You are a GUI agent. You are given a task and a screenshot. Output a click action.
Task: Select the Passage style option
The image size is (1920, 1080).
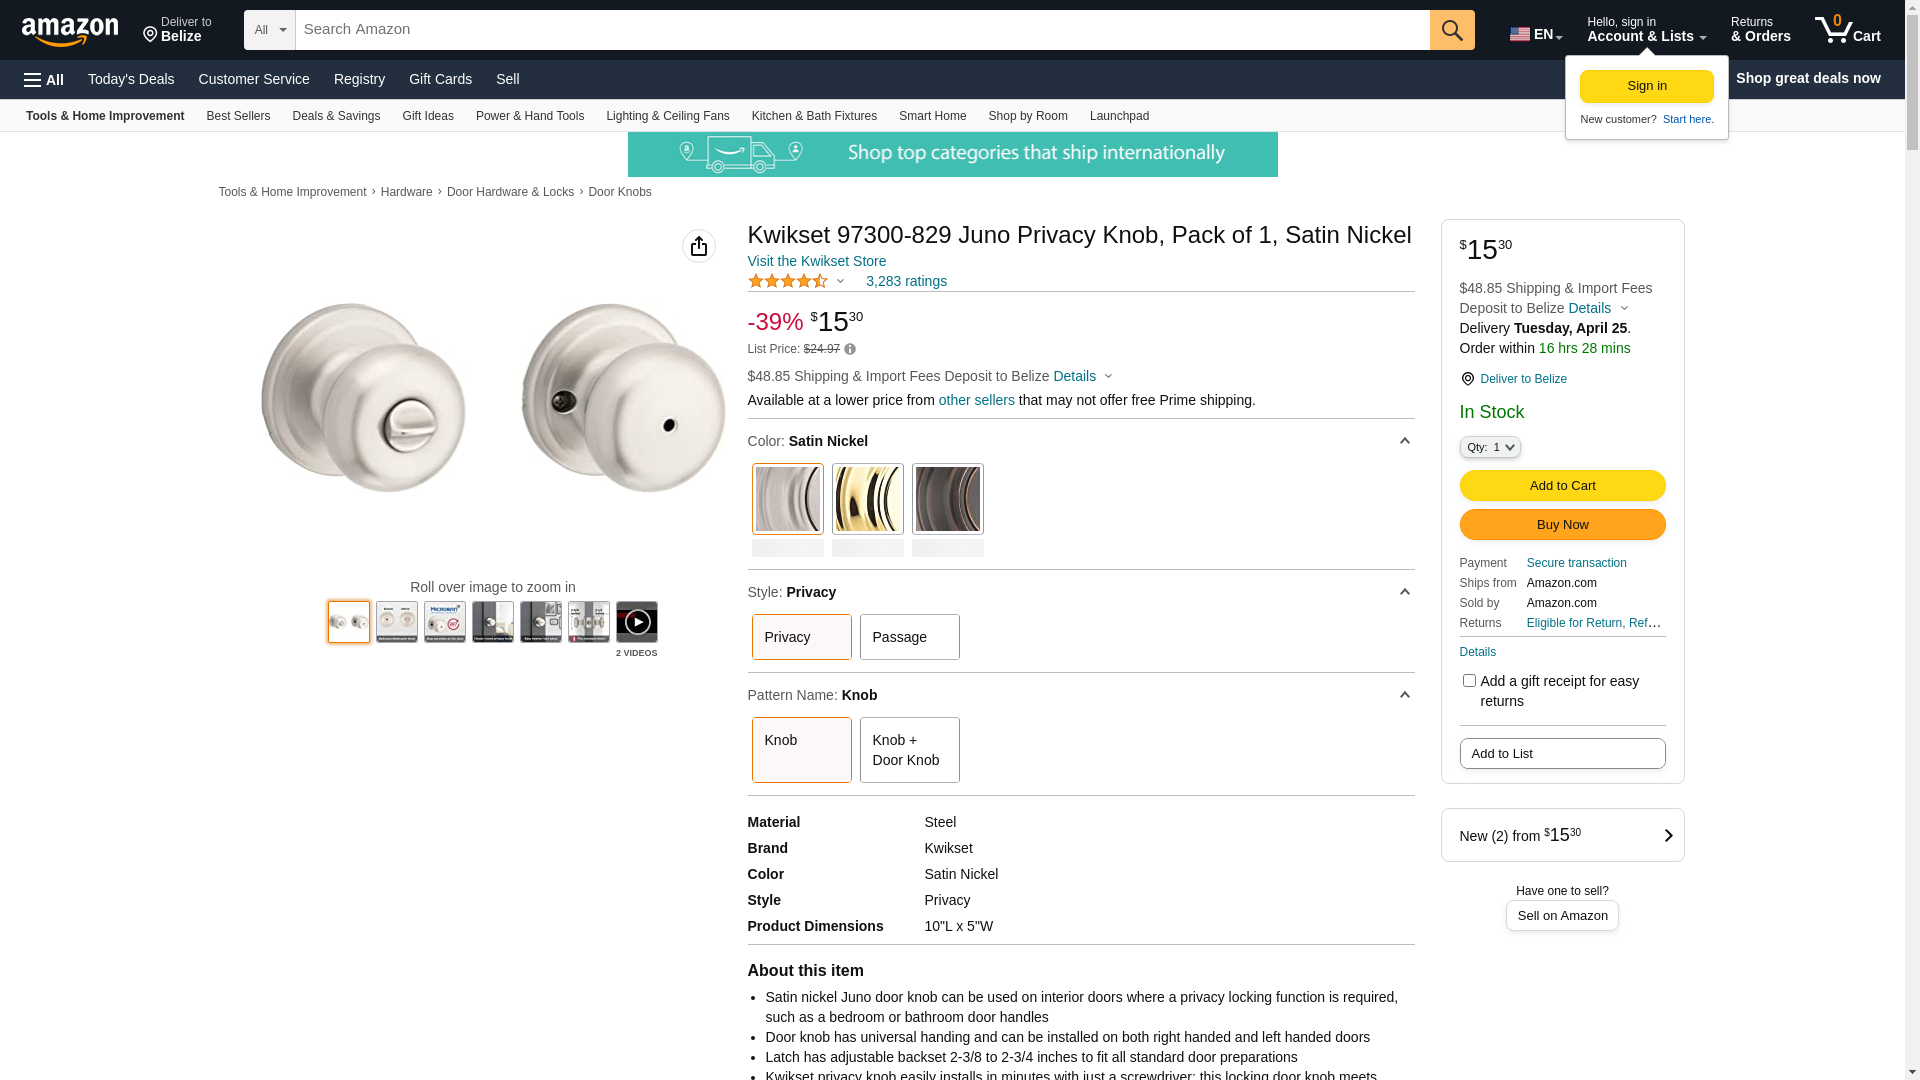point(909,637)
